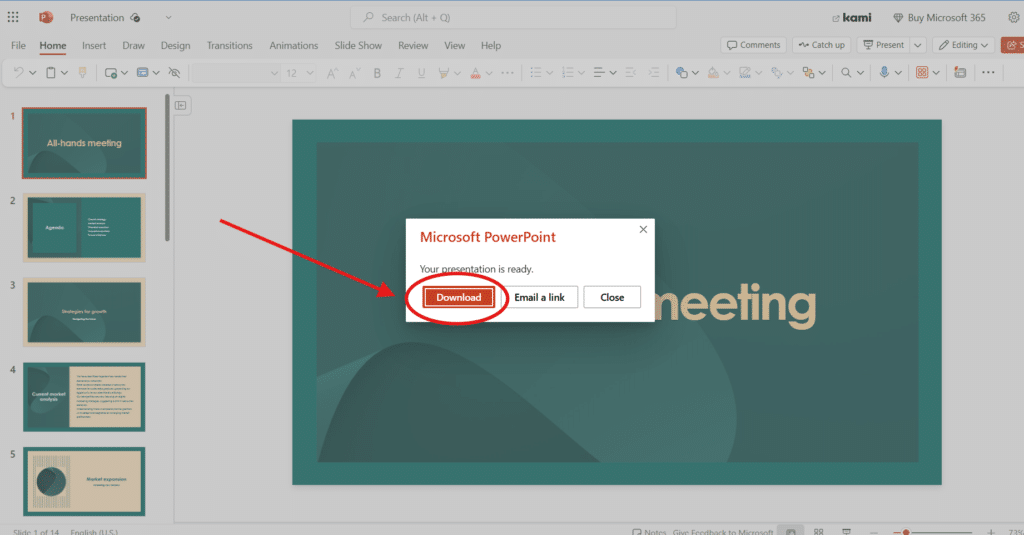
Task: Expand the New Slide dropdown arrow
Action: 124,73
